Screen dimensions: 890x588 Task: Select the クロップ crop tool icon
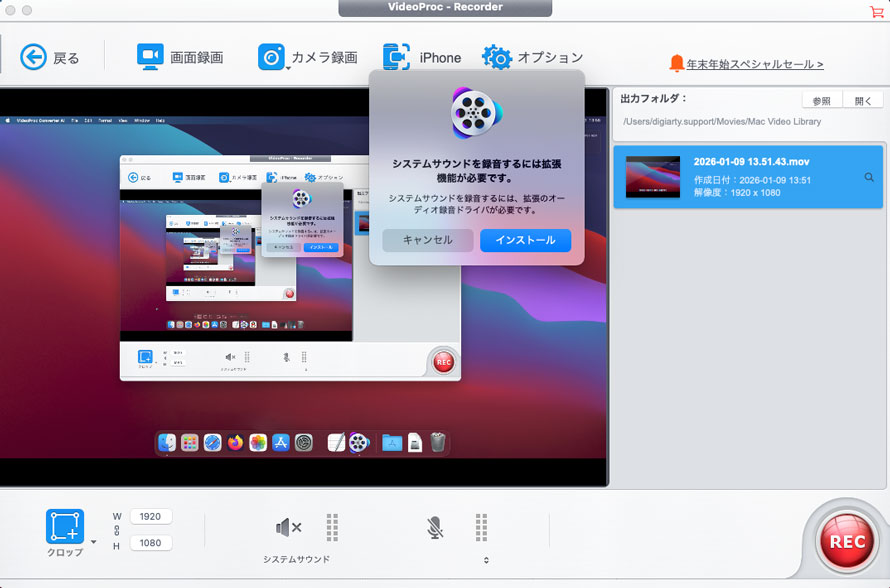[65, 528]
